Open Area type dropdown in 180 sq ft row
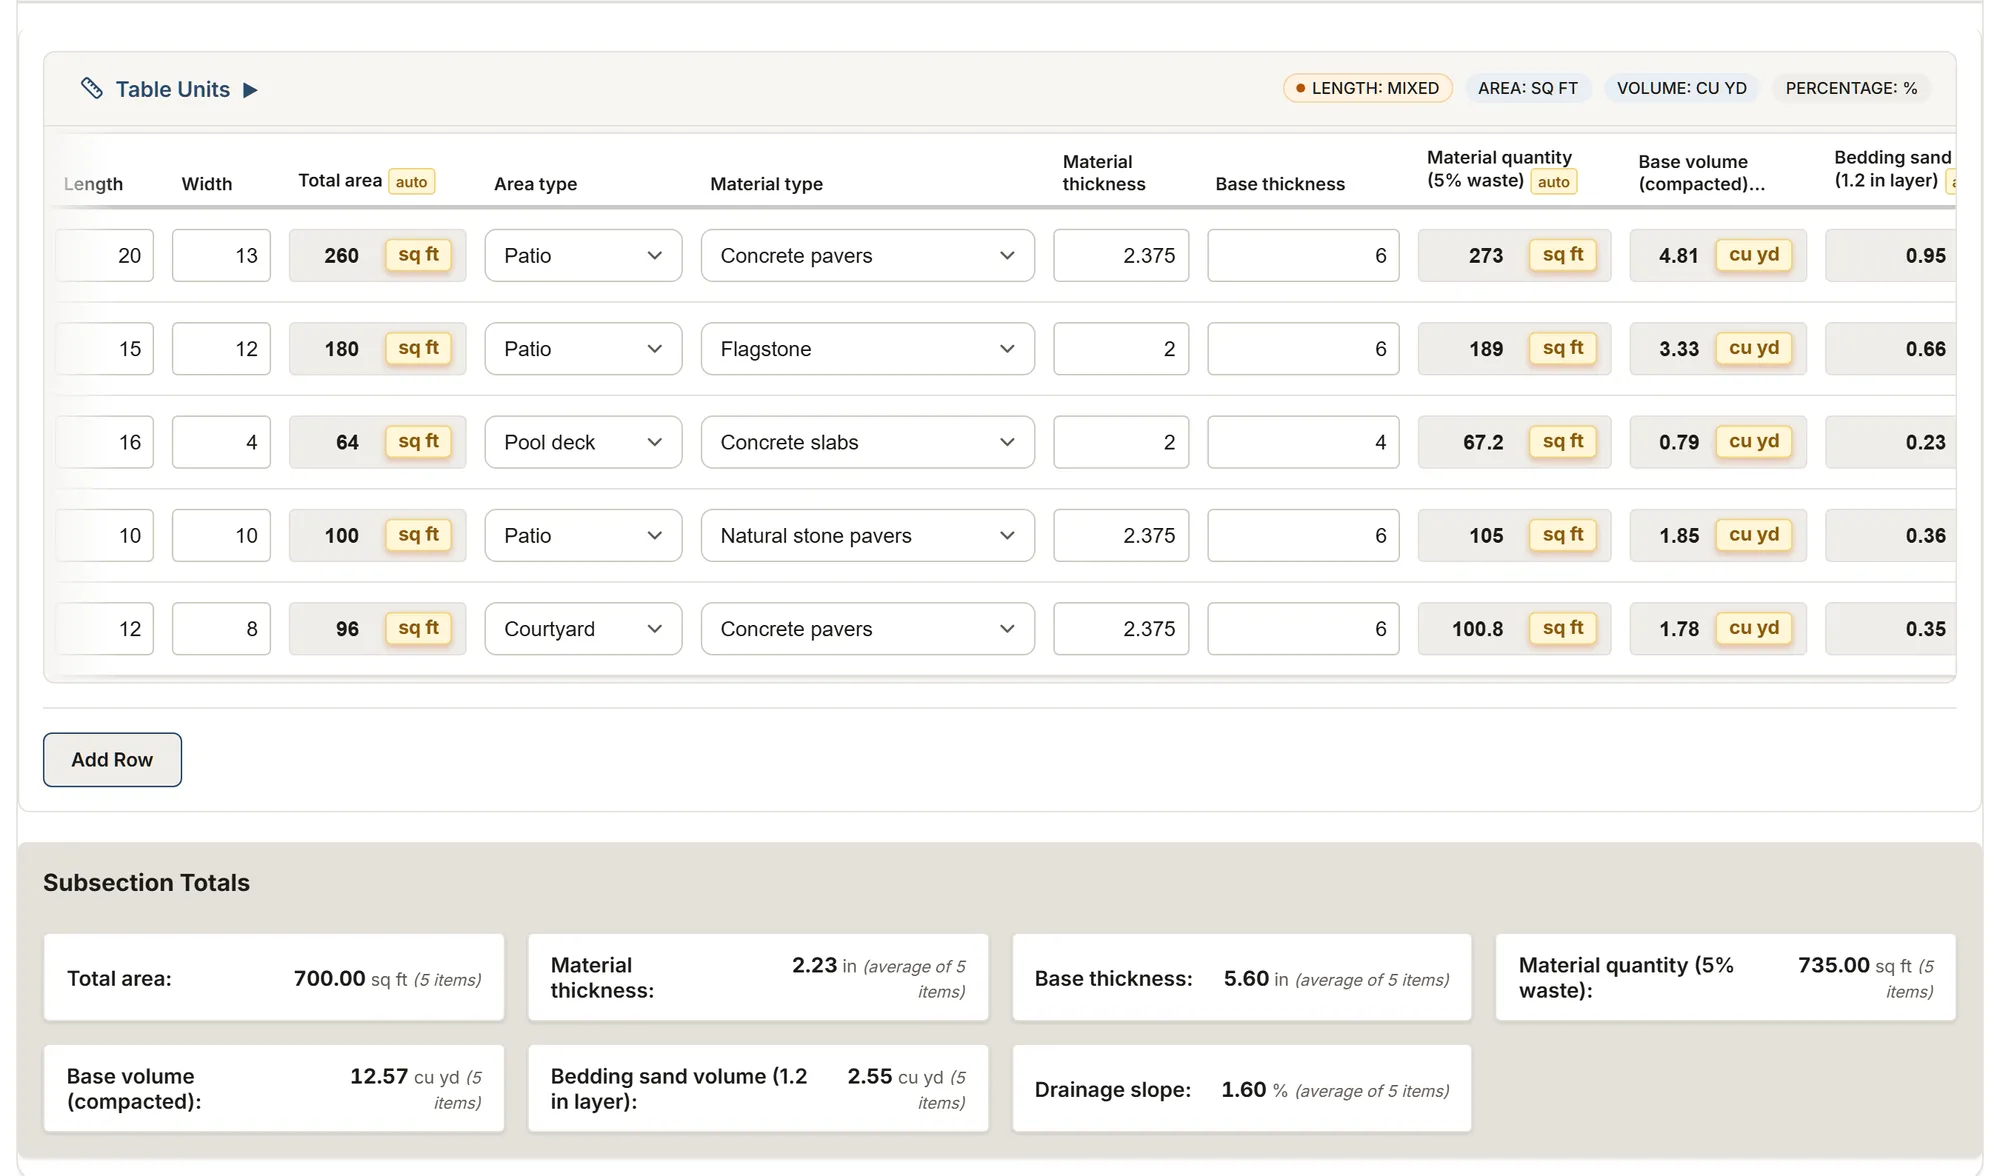 [583, 349]
